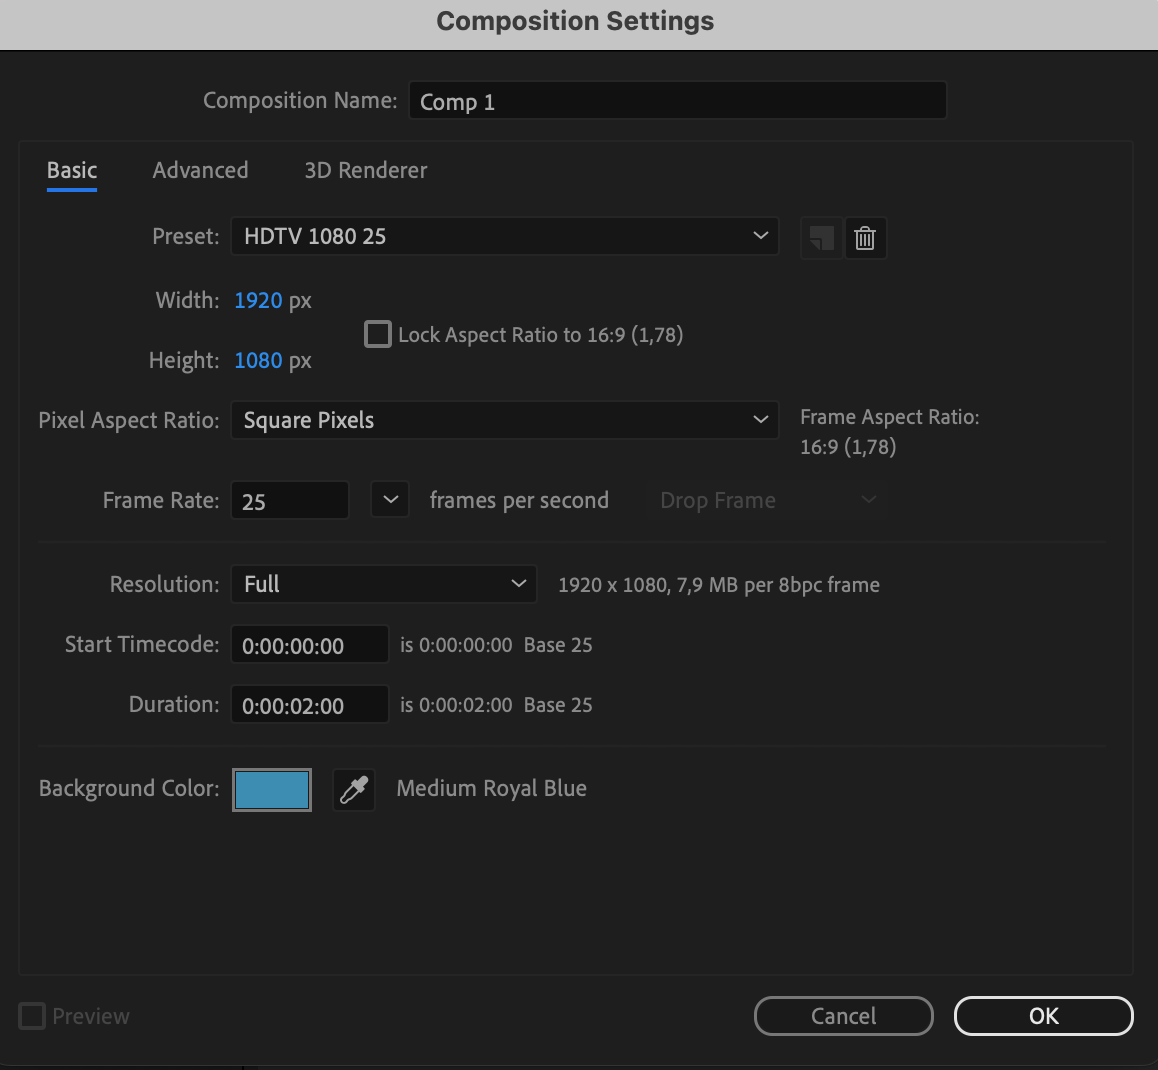Open the Preset dropdown HDTV 1080 25
Viewport: 1158px width, 1070px height.
(504, 236)
